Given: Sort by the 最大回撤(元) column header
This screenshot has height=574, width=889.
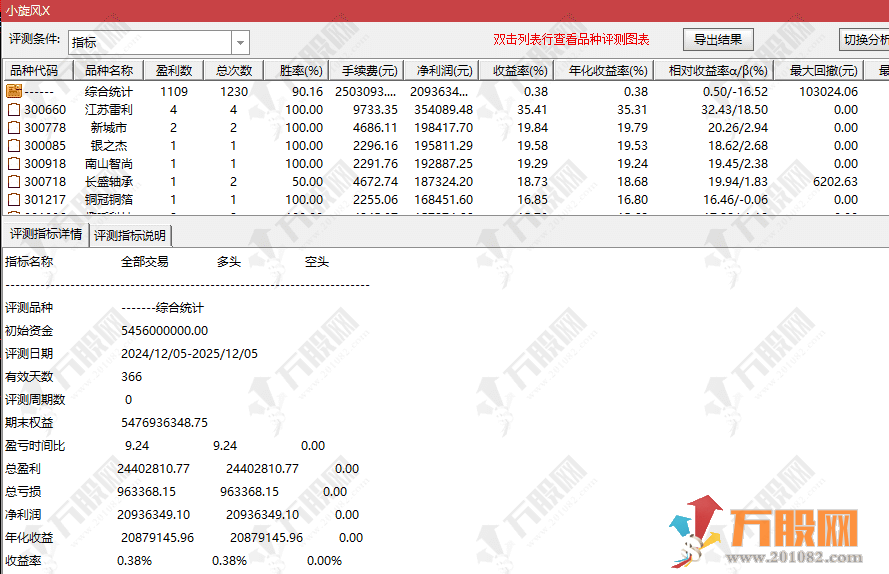Looking at the screenshot, I should [819, 71].
